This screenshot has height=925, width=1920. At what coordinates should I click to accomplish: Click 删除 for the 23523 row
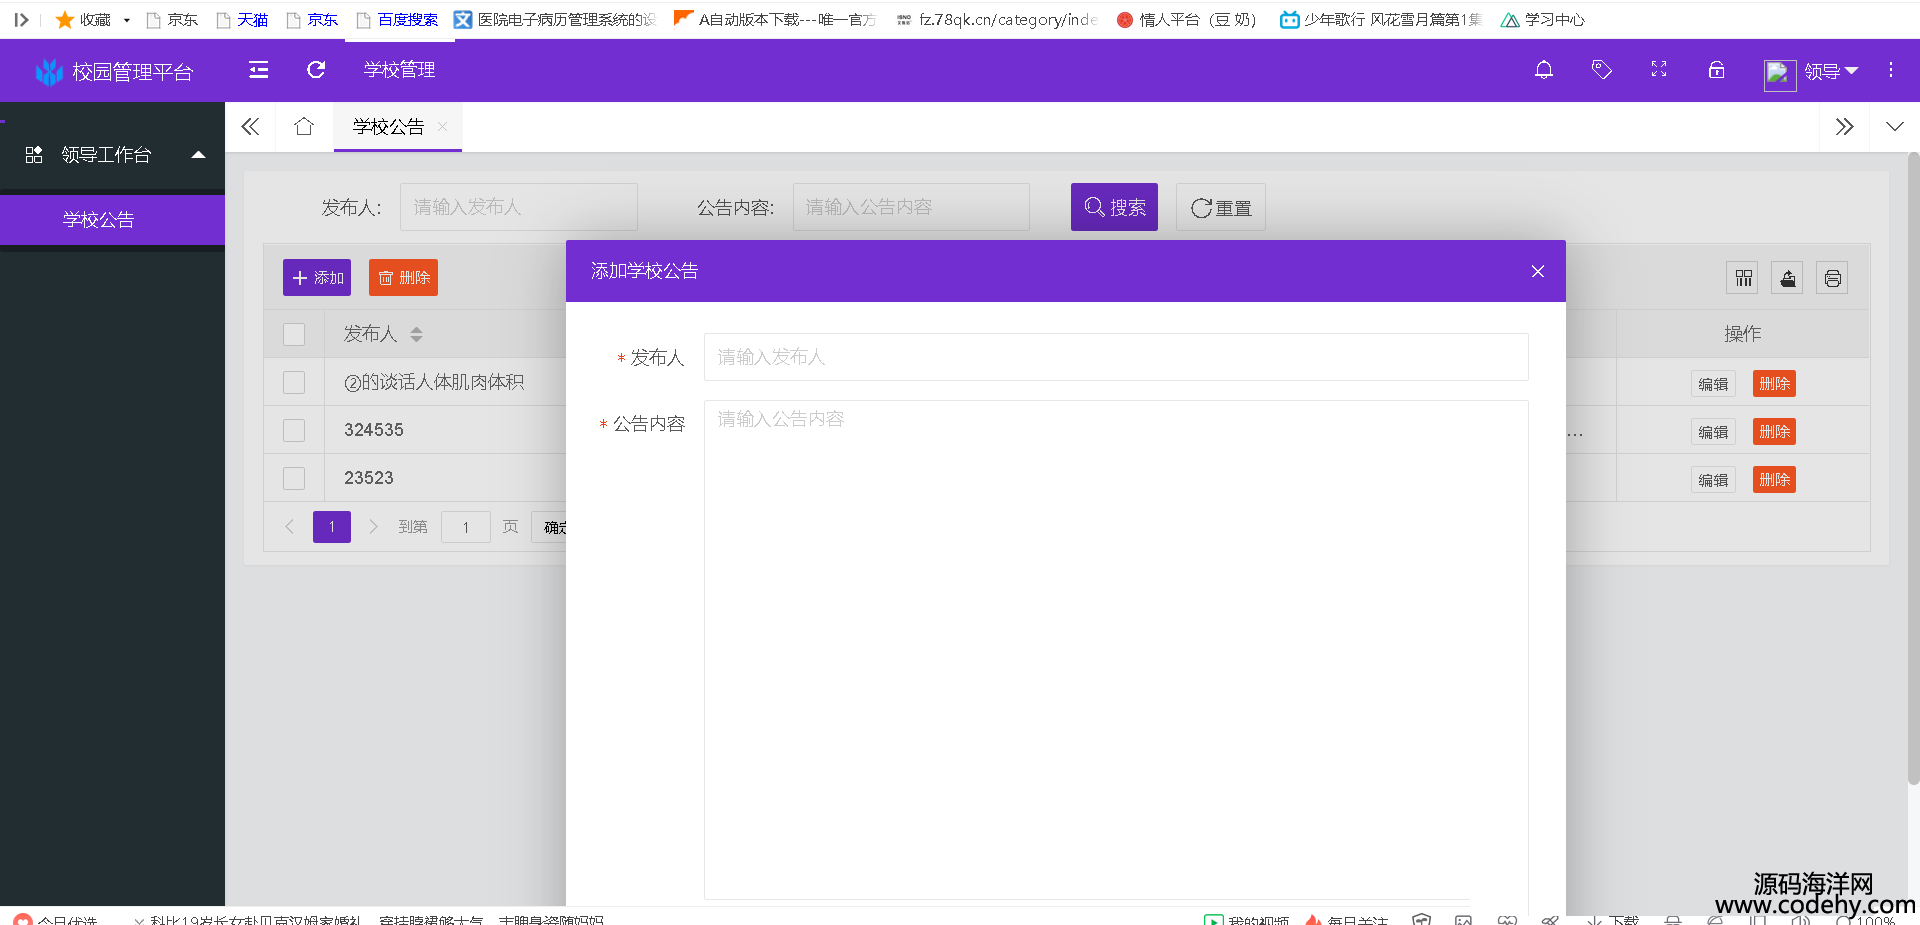[x=1774, y=480]
